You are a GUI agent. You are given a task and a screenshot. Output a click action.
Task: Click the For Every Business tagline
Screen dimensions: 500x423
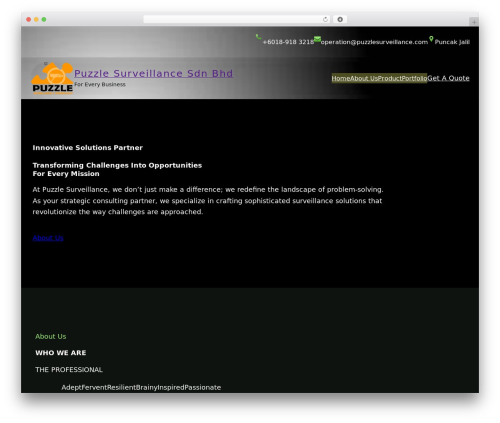pyautogui.click(x=100, y=84)
